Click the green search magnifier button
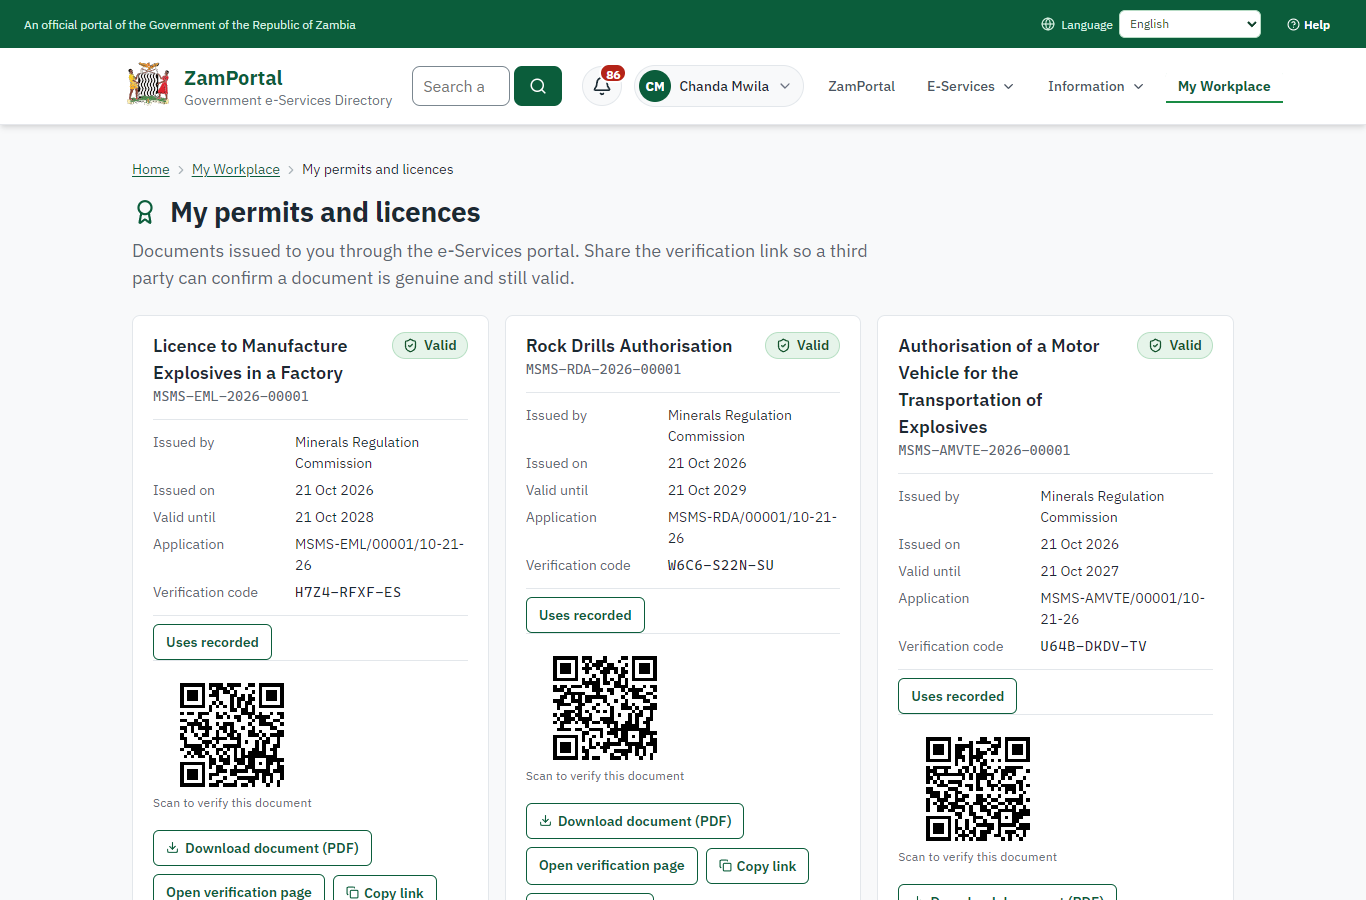 [x=538, y=86]
